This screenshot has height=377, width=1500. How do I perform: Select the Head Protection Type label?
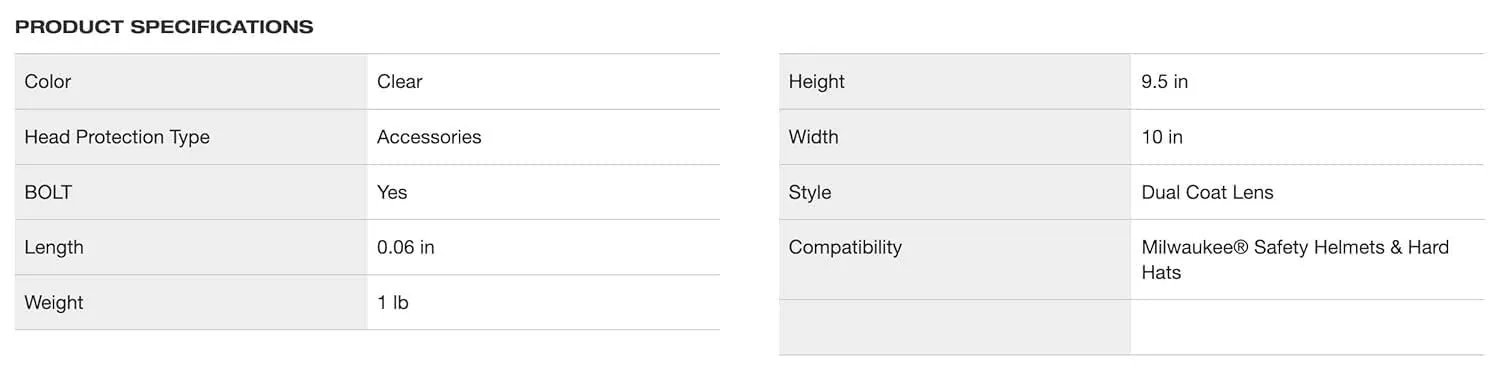pyautogui.click(x=117, y=137)
